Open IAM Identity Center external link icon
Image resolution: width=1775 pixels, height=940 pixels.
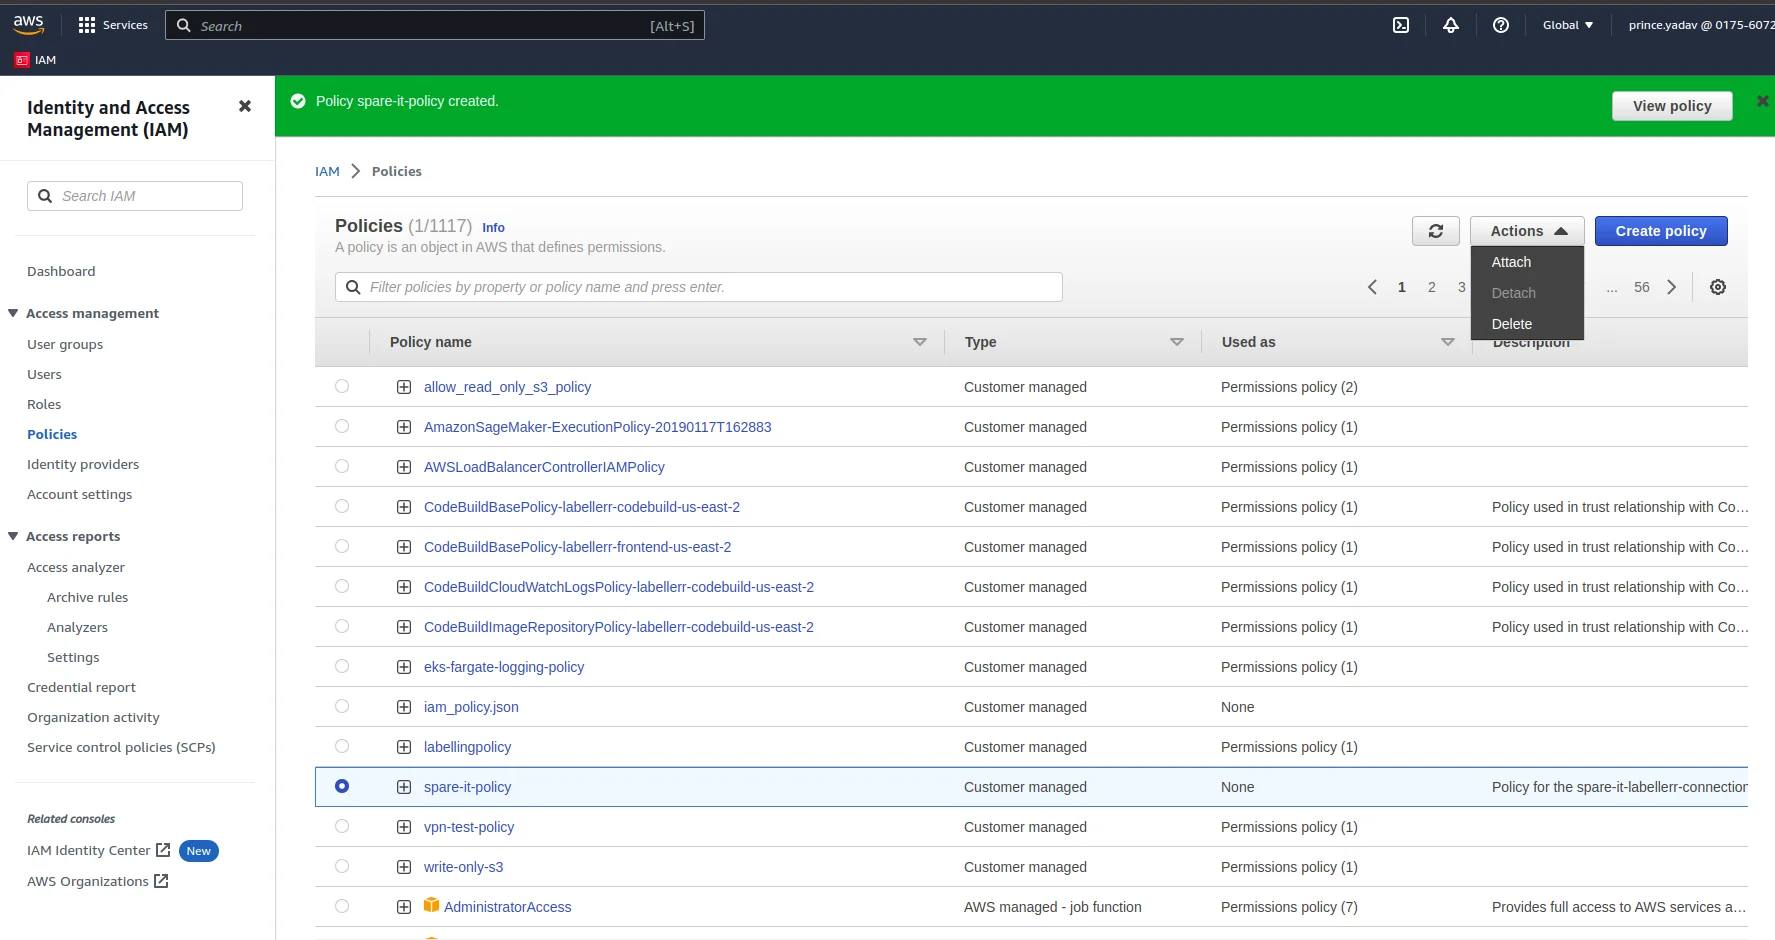click(163, 850)
